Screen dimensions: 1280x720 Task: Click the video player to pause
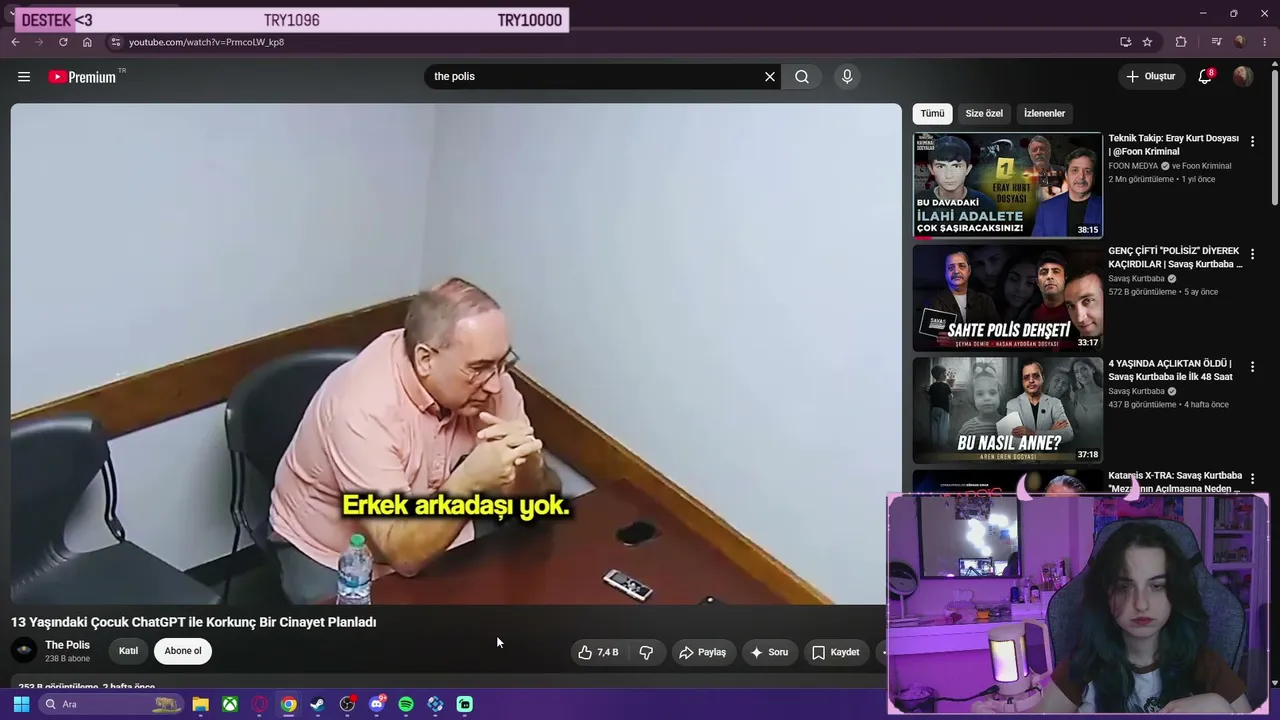click(x=456, y=353)
